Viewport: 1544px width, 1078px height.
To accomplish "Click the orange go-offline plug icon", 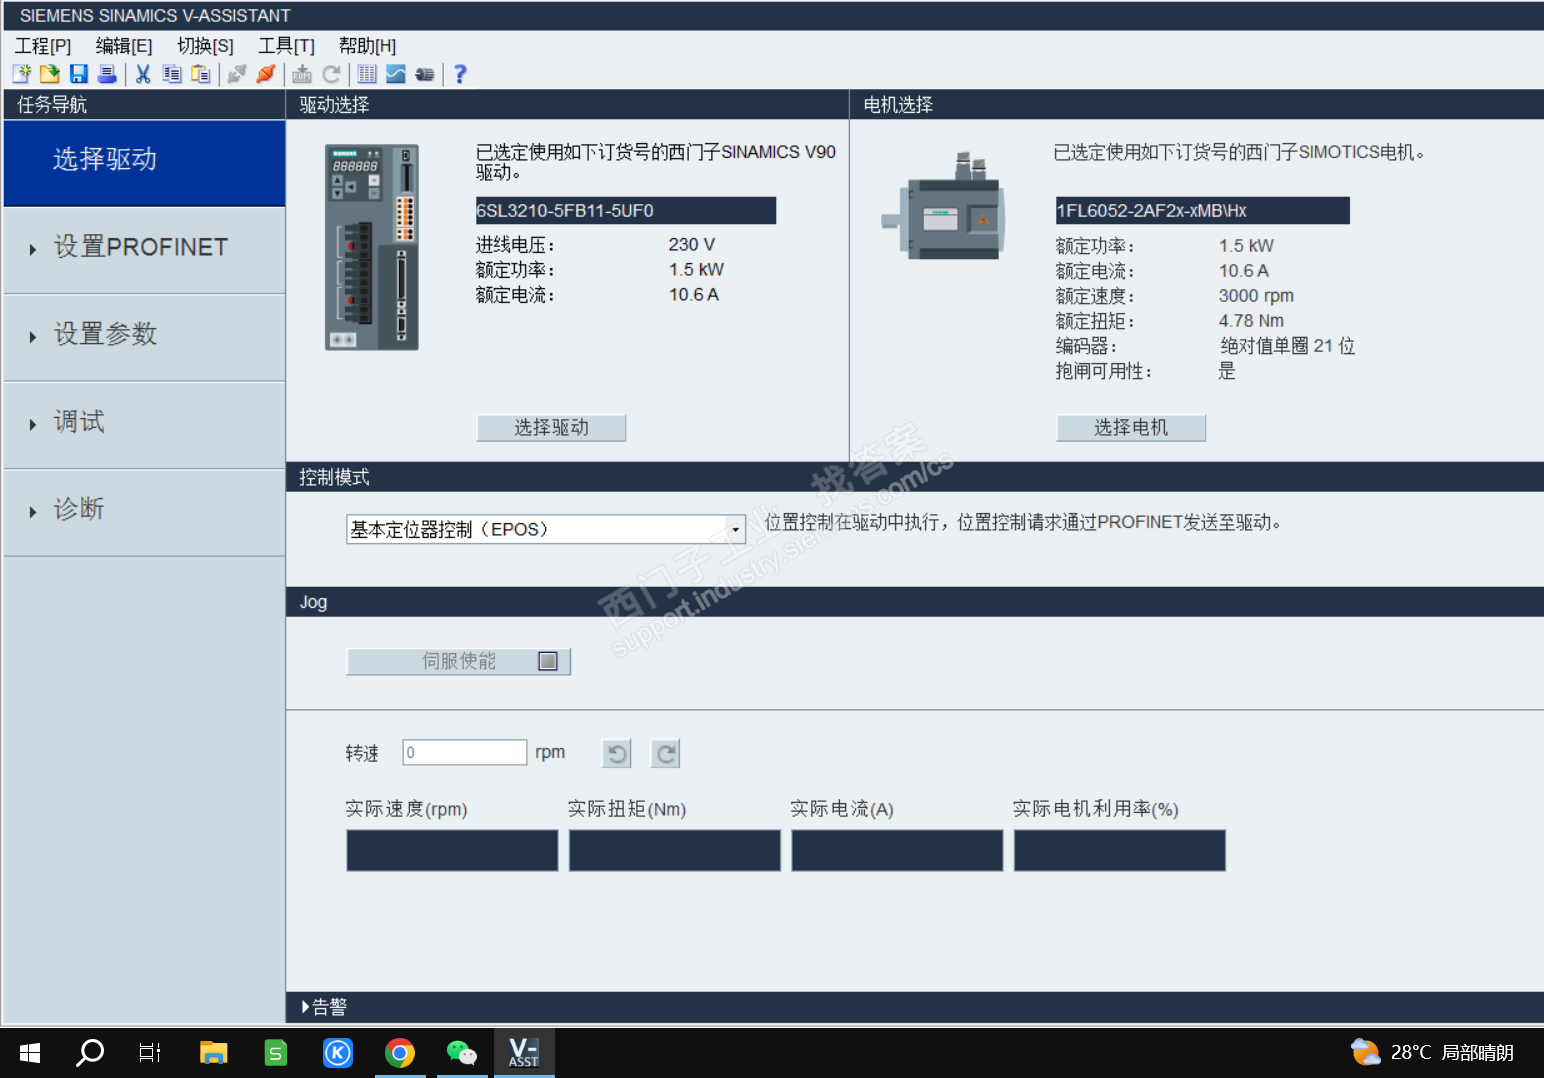I will click(x=266, y=74).
